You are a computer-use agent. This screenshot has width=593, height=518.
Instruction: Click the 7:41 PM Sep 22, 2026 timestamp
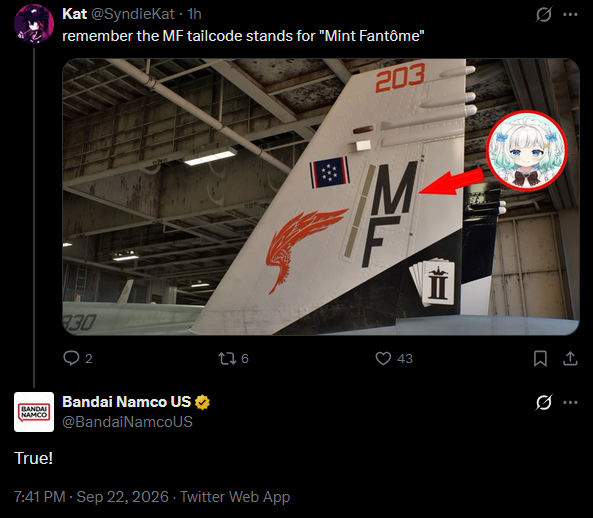tap(91, 497)
